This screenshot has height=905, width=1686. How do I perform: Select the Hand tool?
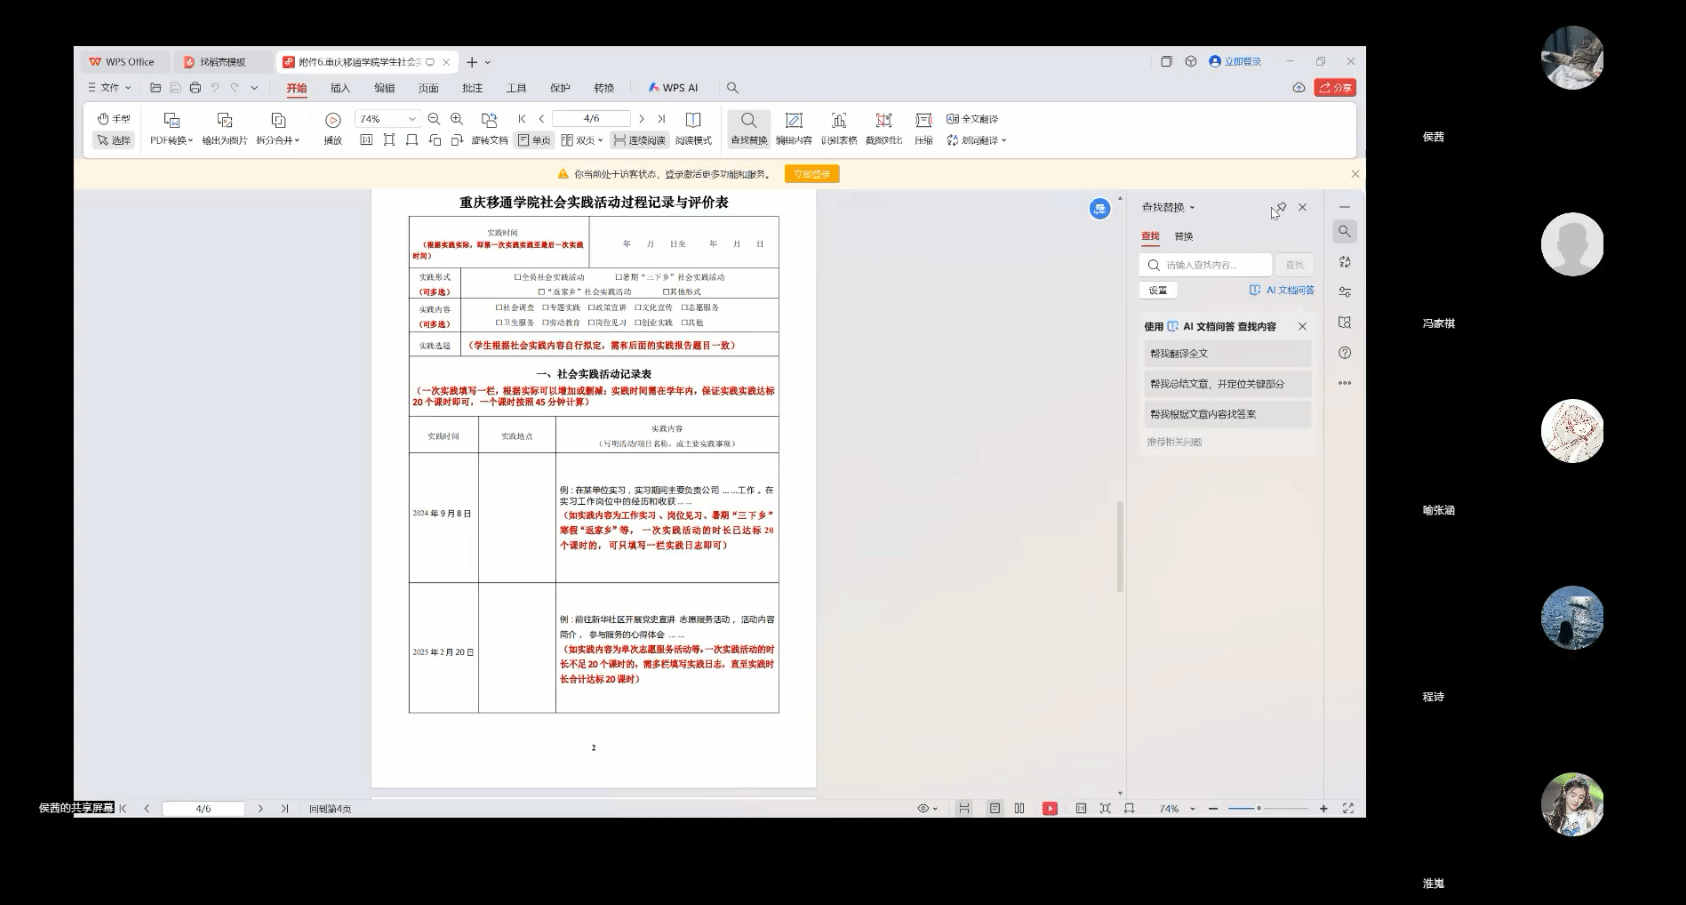click(x=113, y=119)
